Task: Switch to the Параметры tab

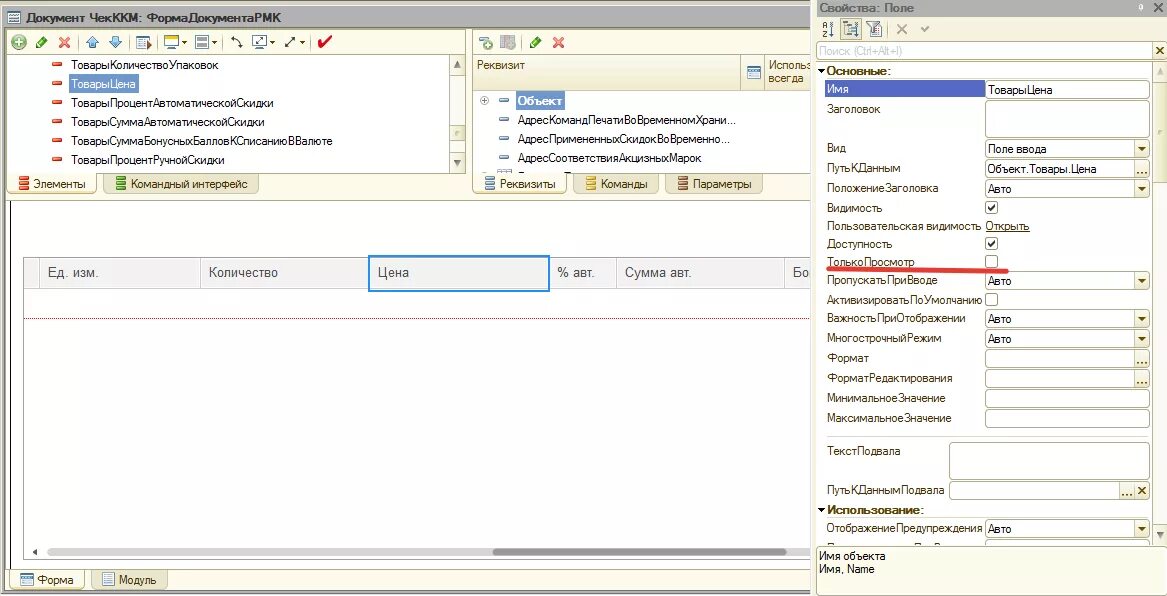Action: pyautogui.click(x=713, y=184)
